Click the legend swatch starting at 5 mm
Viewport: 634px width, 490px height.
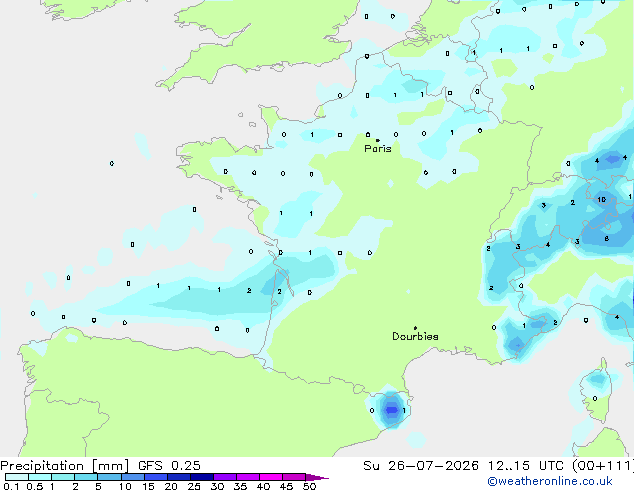click(x=109, y=477)
